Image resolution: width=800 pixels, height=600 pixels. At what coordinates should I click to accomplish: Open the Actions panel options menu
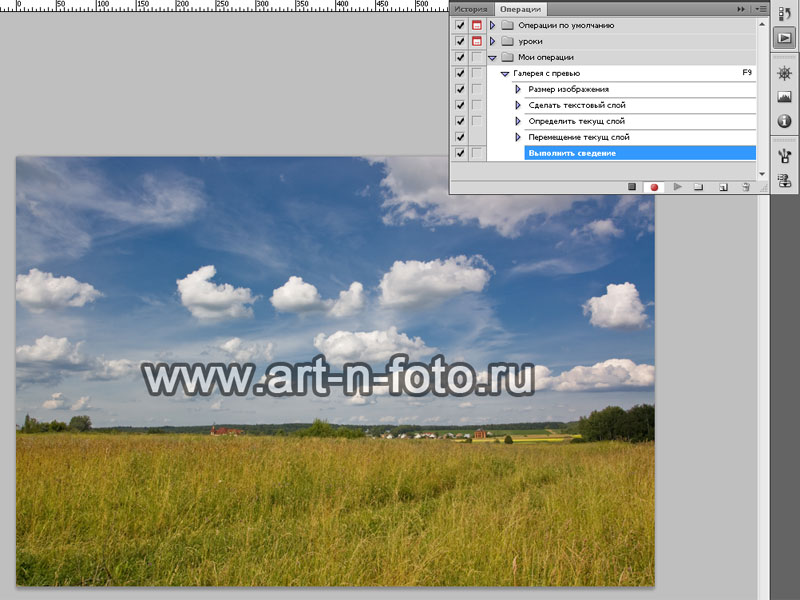[x=760, y=9]
